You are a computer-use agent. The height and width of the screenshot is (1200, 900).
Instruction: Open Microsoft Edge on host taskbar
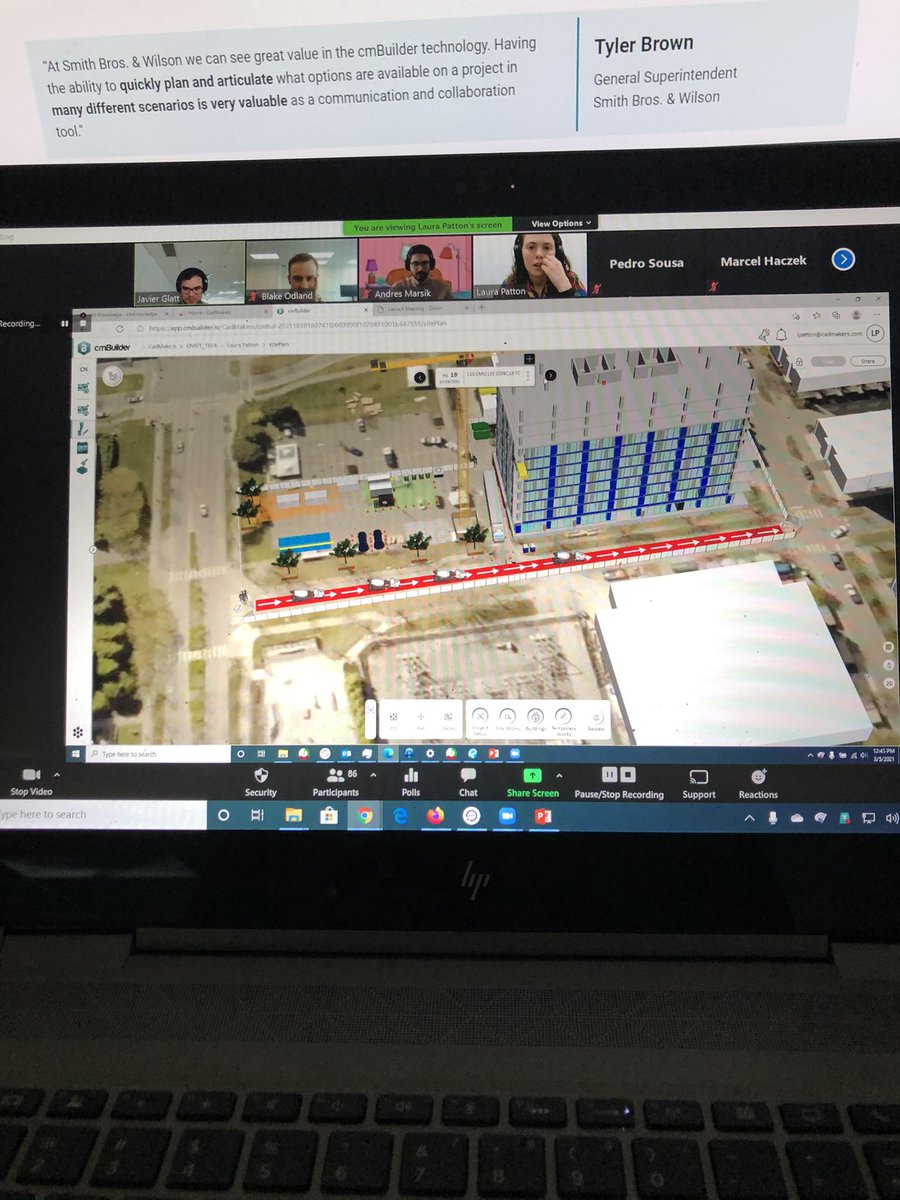click(400, 816)
